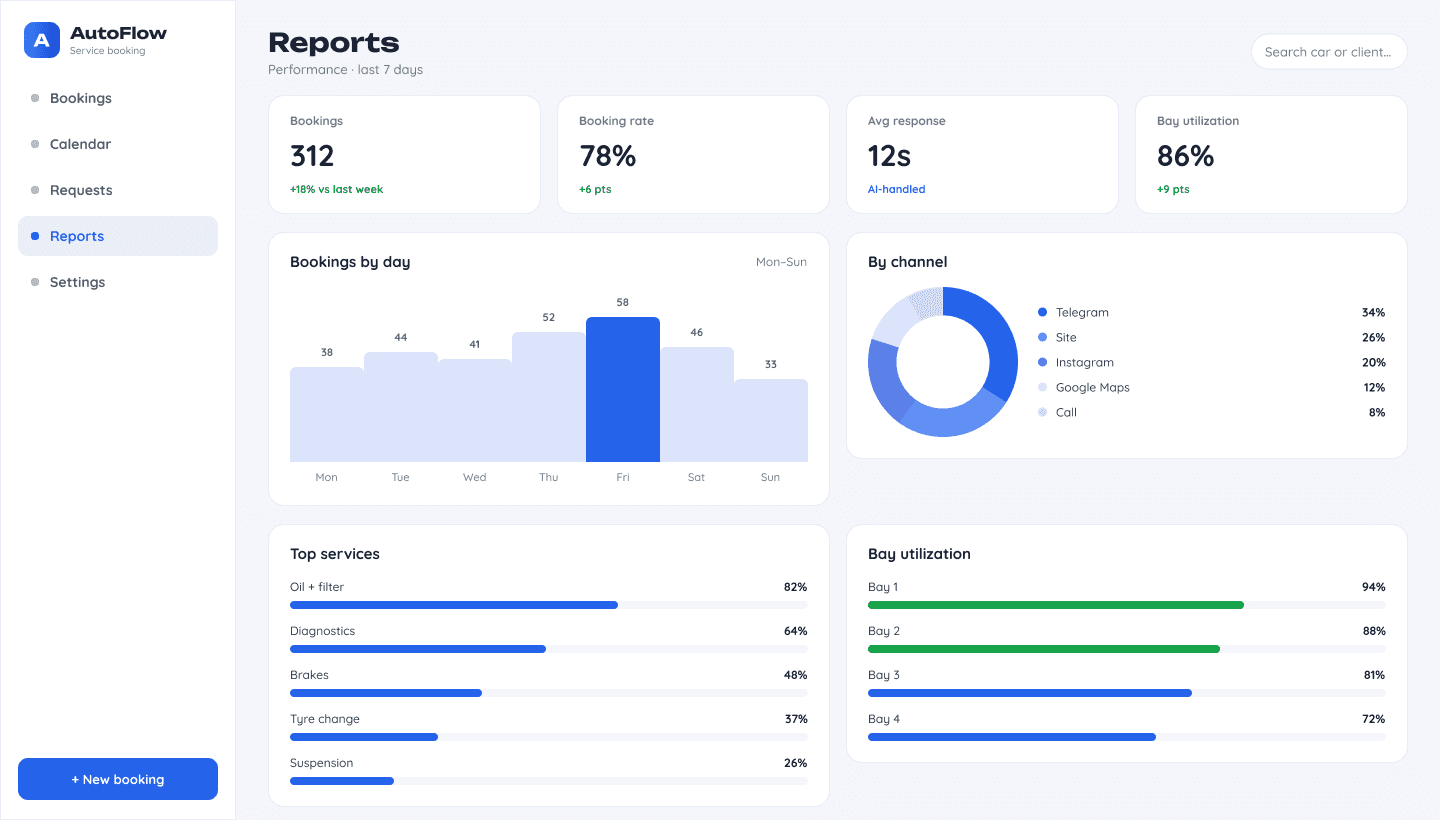The width and height of the screenshot is (1440, 820).
Task: Select the Reports sidebar item
Action: (118, 236)
